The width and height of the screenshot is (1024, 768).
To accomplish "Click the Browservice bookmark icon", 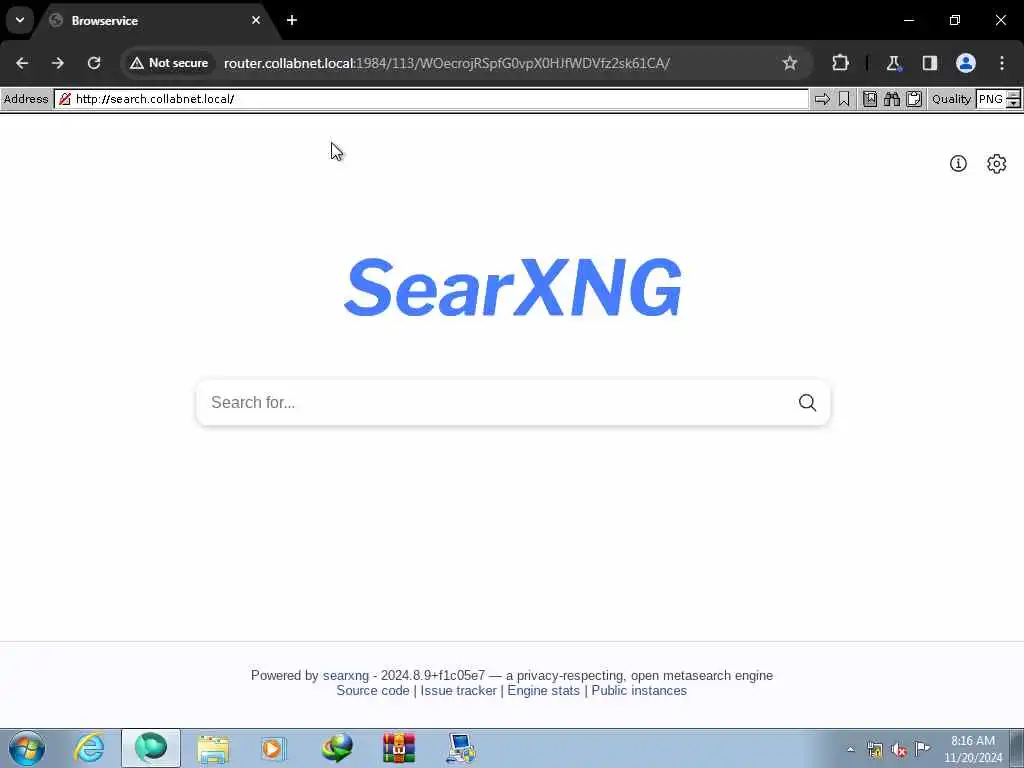I will (x=844, y=99).
